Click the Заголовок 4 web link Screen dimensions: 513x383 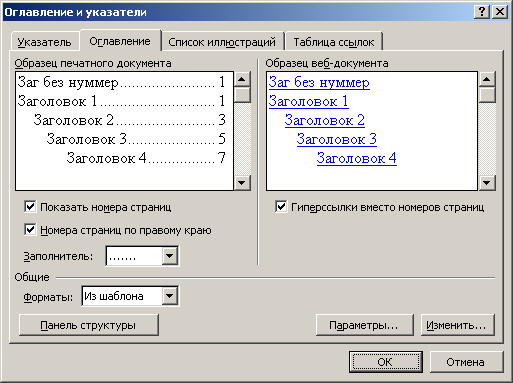(x=357, y=158)
